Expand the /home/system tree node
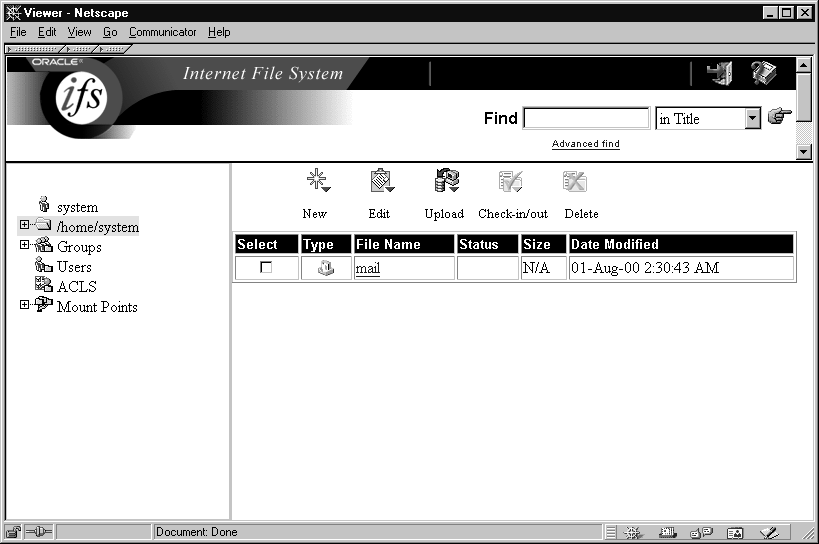 tap(24, 224)
